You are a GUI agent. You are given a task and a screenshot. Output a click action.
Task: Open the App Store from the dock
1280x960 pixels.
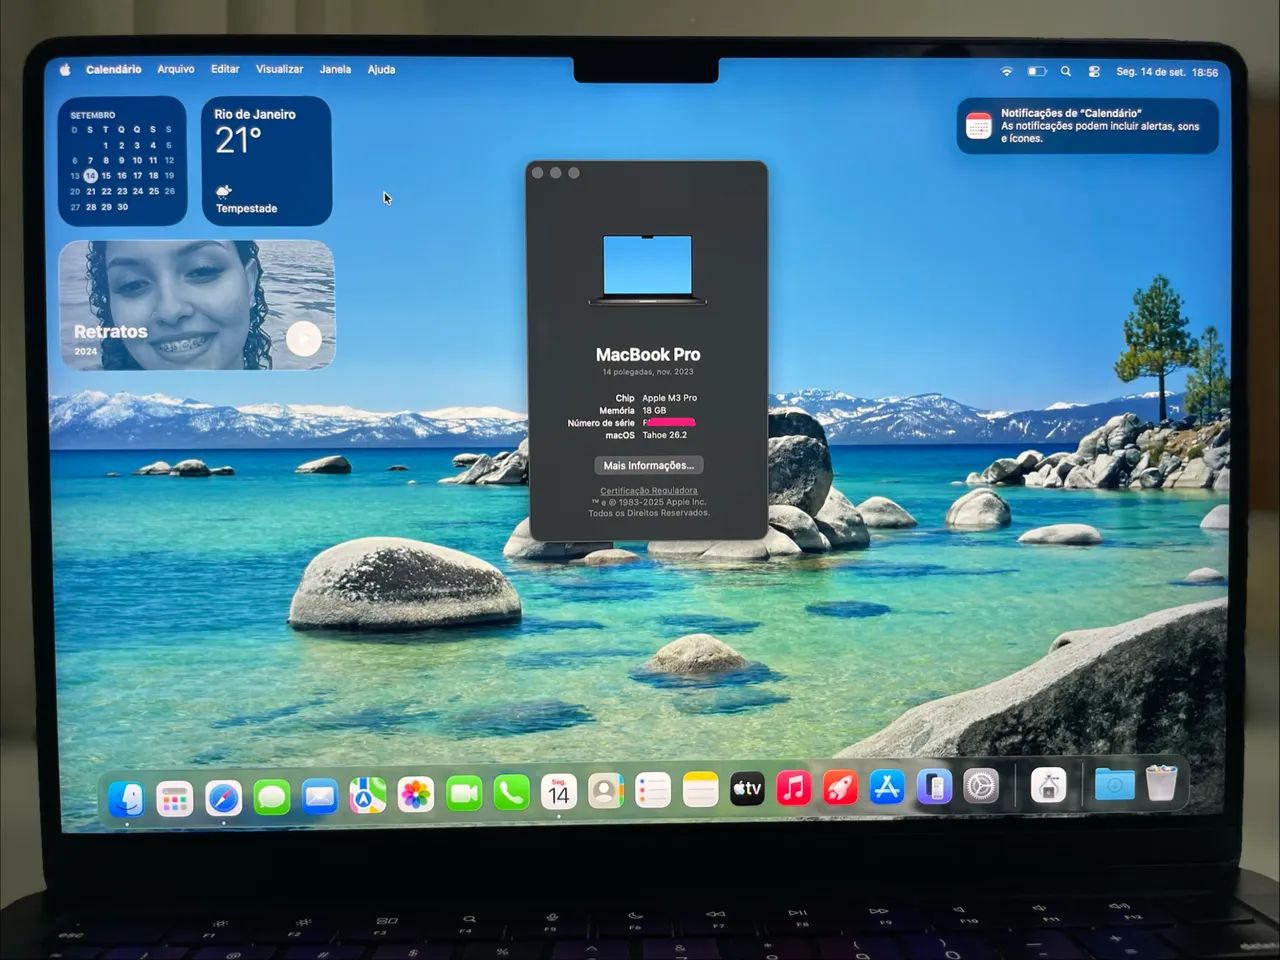click(x=887, y=788)
